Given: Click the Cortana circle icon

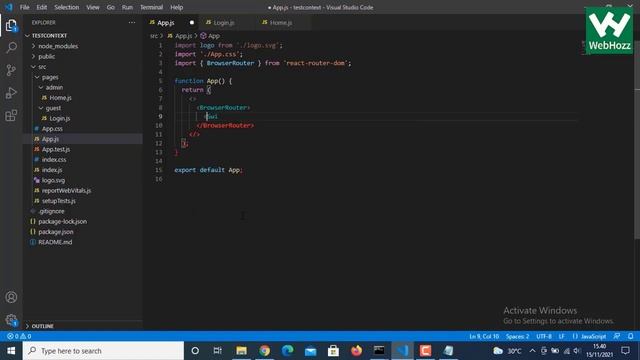Looking at the screenshot, I should click(195, 351).
